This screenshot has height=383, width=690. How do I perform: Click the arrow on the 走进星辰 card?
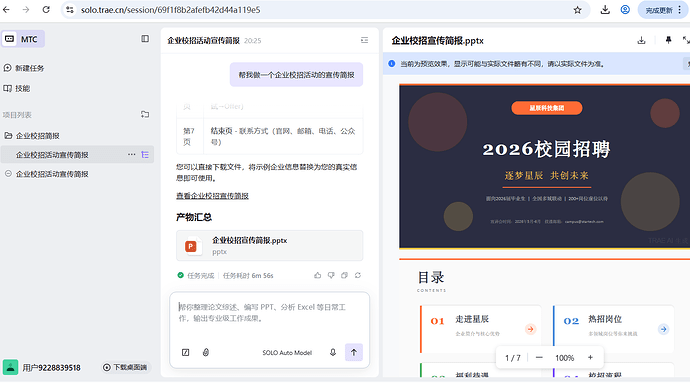click(530, 329)
